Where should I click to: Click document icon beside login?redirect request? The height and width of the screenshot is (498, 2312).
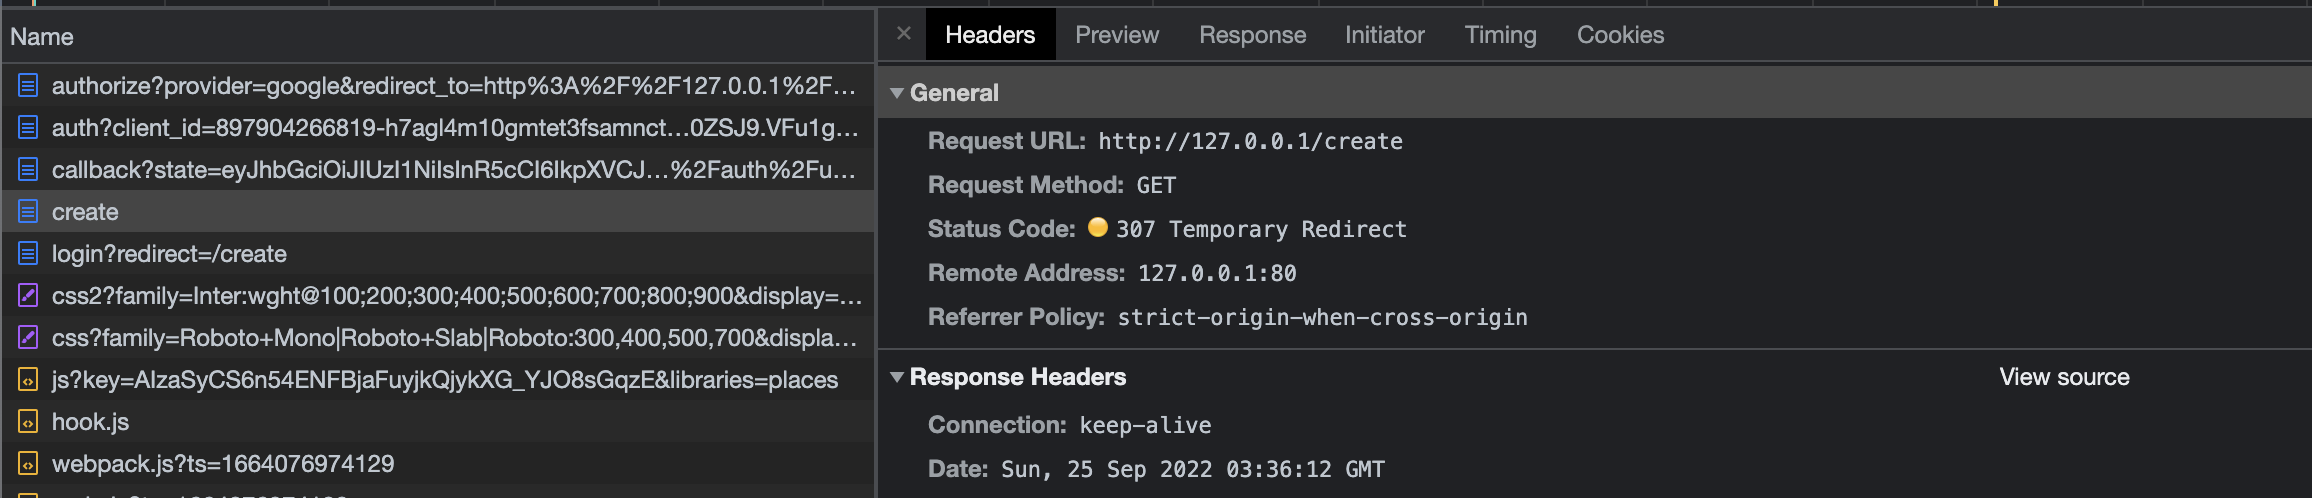click(x=28, y=254)
